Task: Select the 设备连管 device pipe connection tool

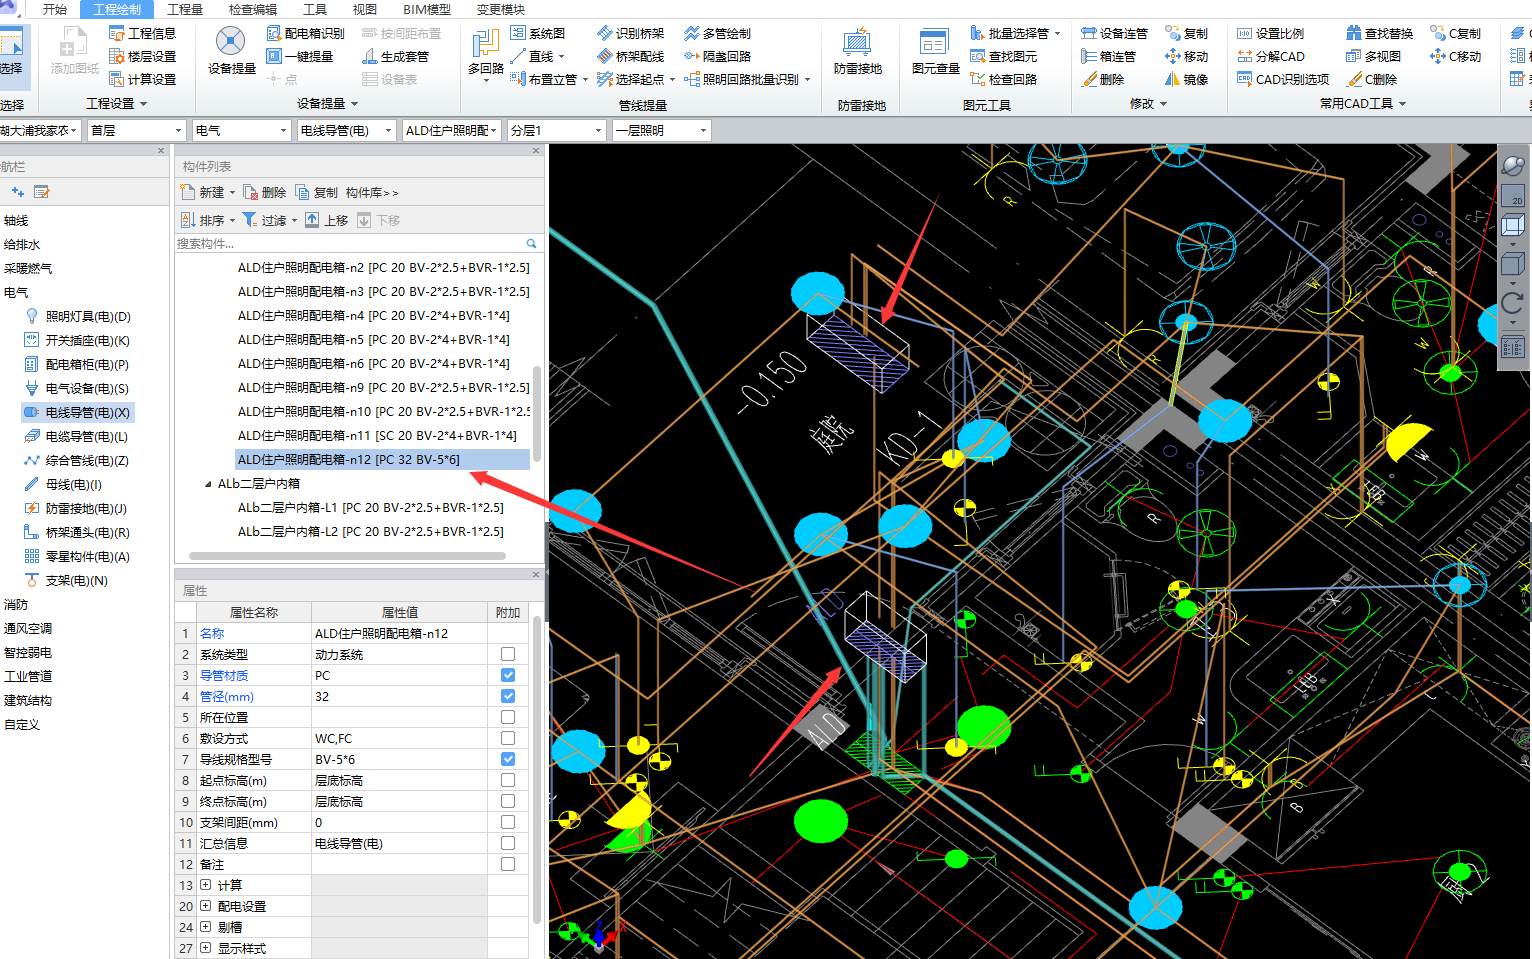Action: tap(1114, 33)
